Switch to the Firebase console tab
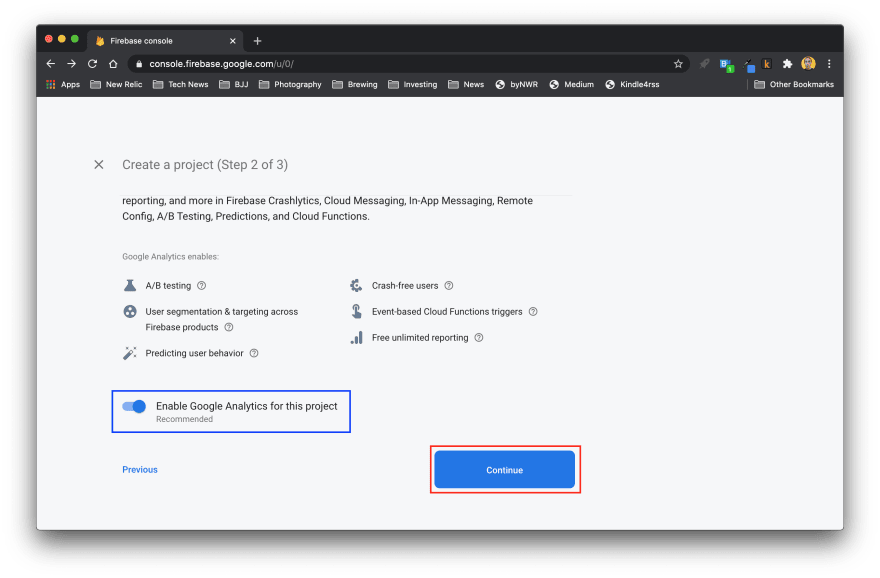This screenshot has width=880, height=578. [160, 41]
